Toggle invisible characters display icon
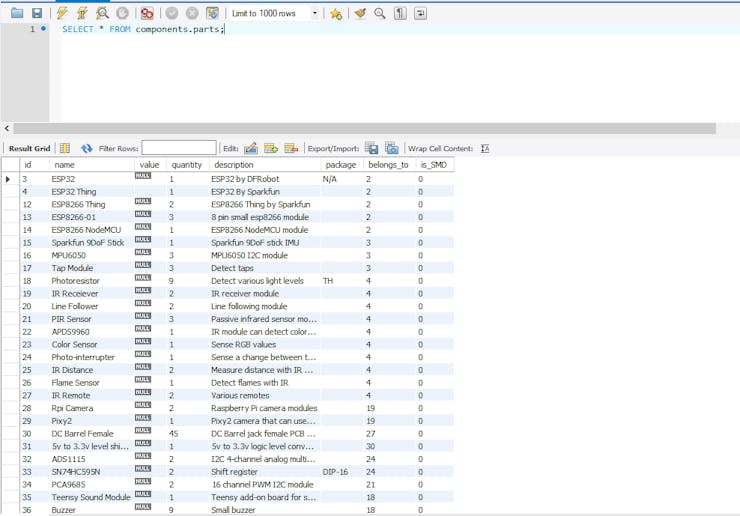This screenshot has height=516, width=740. (x=400, y=13)
